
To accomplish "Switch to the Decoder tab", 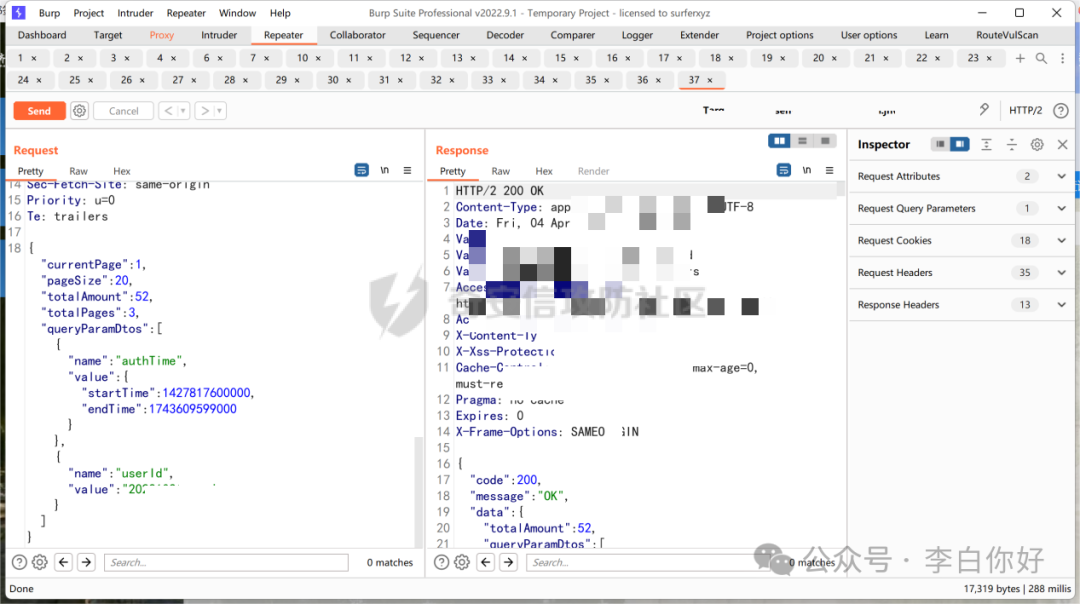I will point(505,35).
